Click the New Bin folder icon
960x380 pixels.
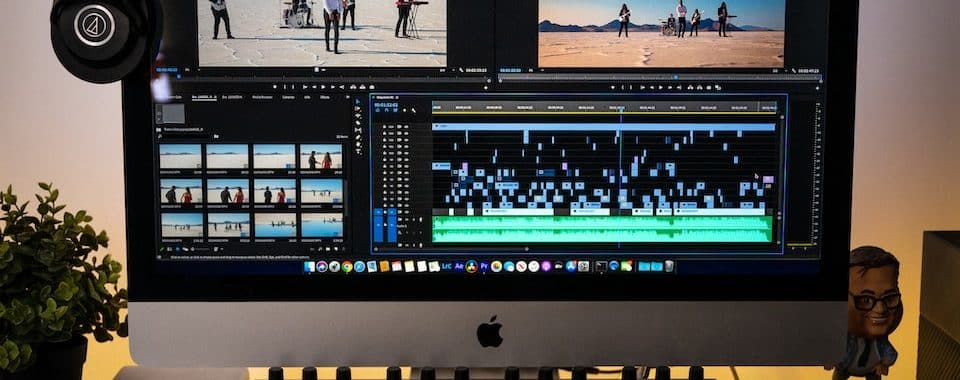coord(328,249)
